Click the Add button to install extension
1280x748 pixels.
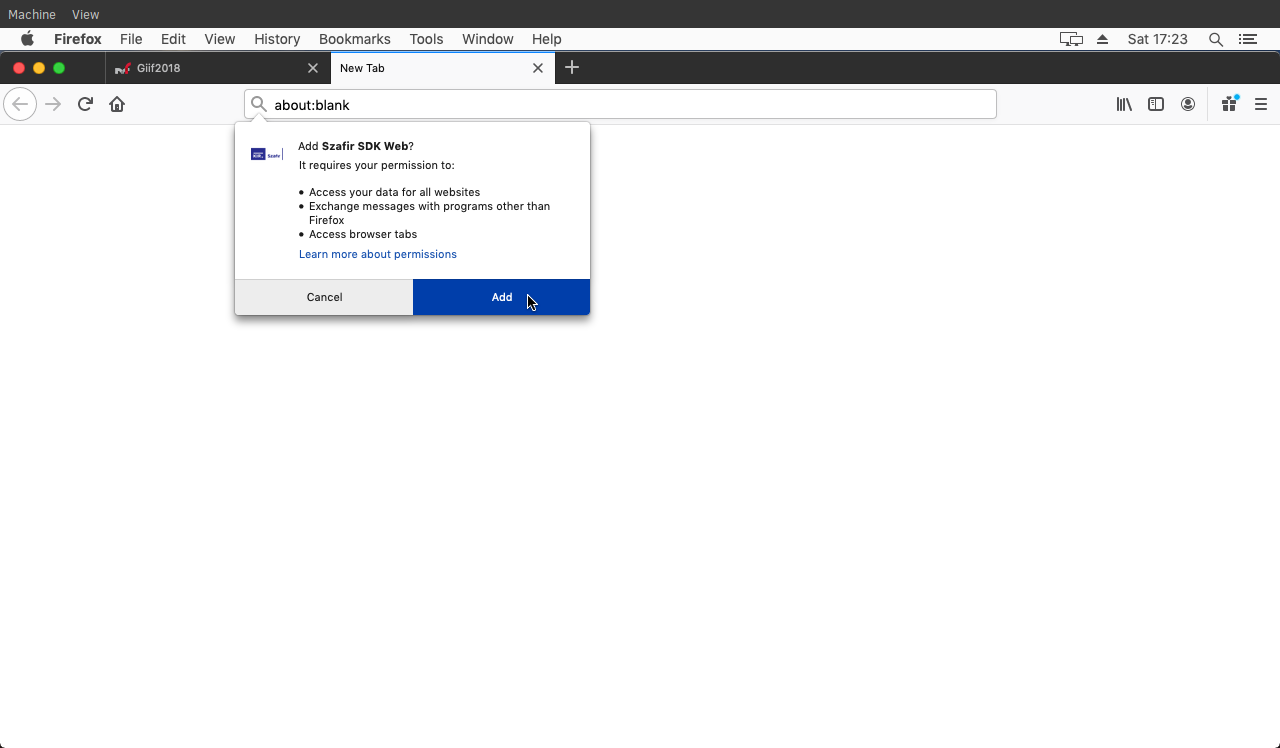pyautogui.click(x=501, y=297)
